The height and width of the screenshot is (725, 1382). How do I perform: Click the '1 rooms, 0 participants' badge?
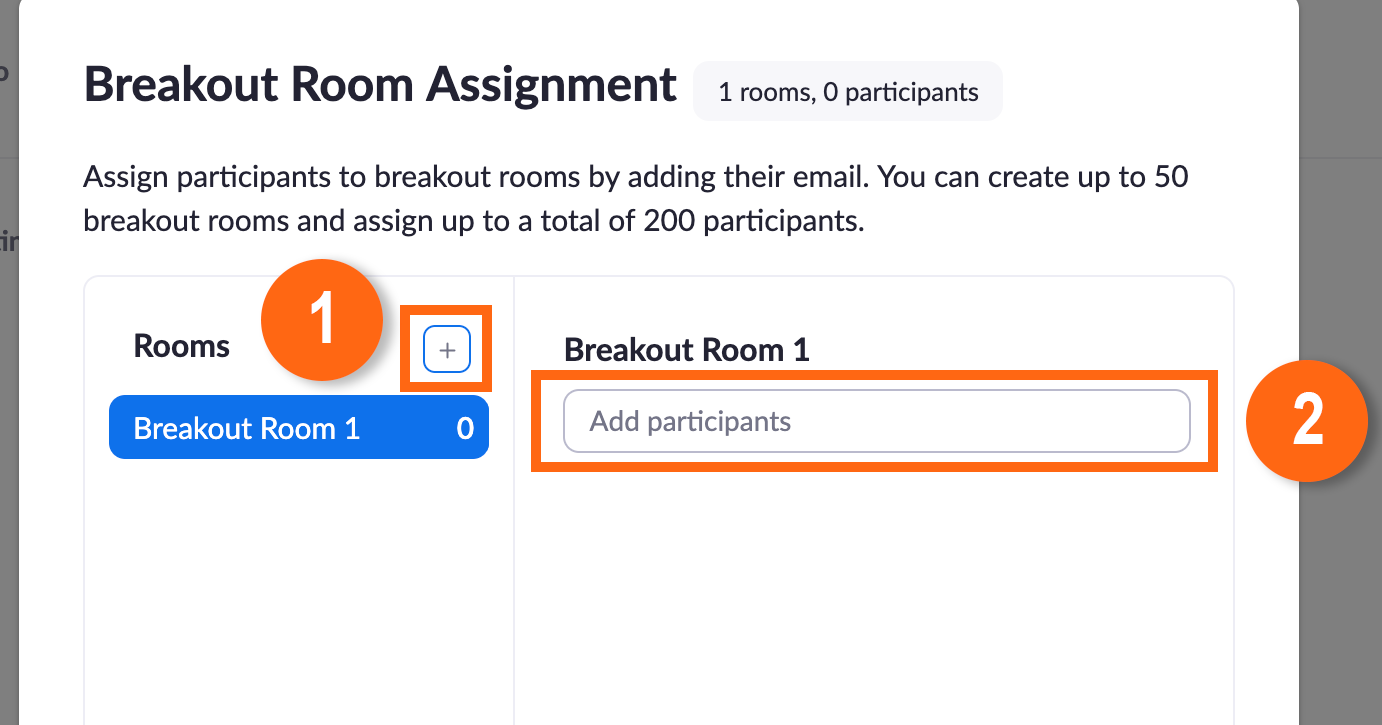coord(848,92)
